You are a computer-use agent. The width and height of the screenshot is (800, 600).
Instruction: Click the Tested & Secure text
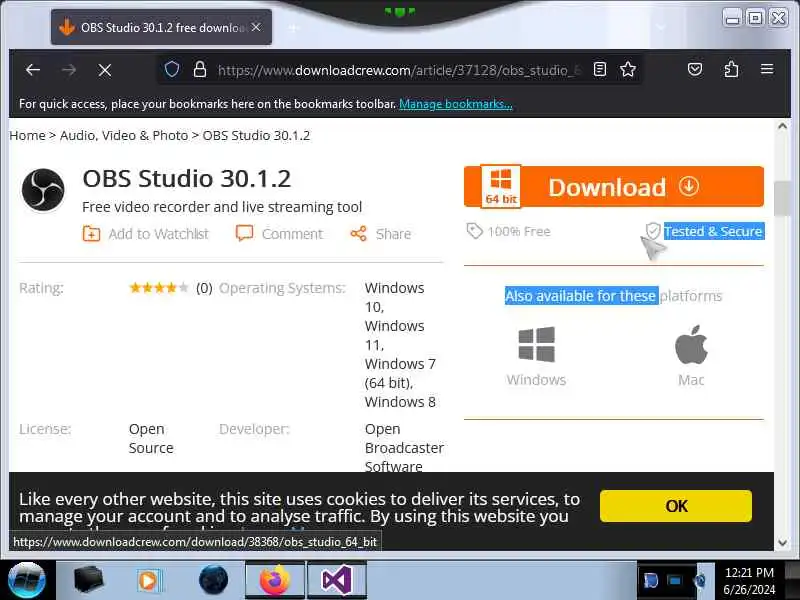[x=713, y=232]
